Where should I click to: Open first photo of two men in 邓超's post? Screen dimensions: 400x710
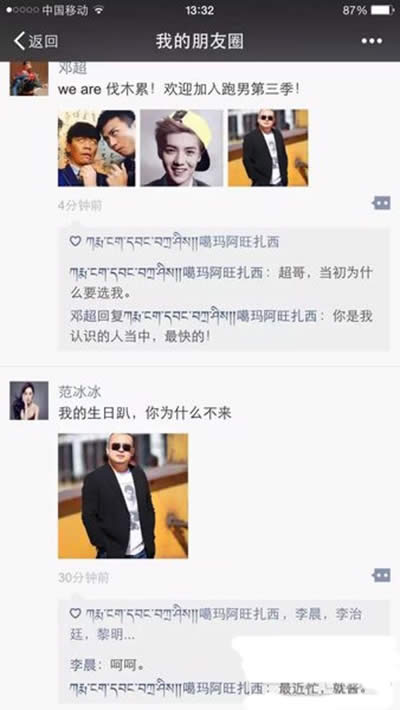[x=96, y=148]
